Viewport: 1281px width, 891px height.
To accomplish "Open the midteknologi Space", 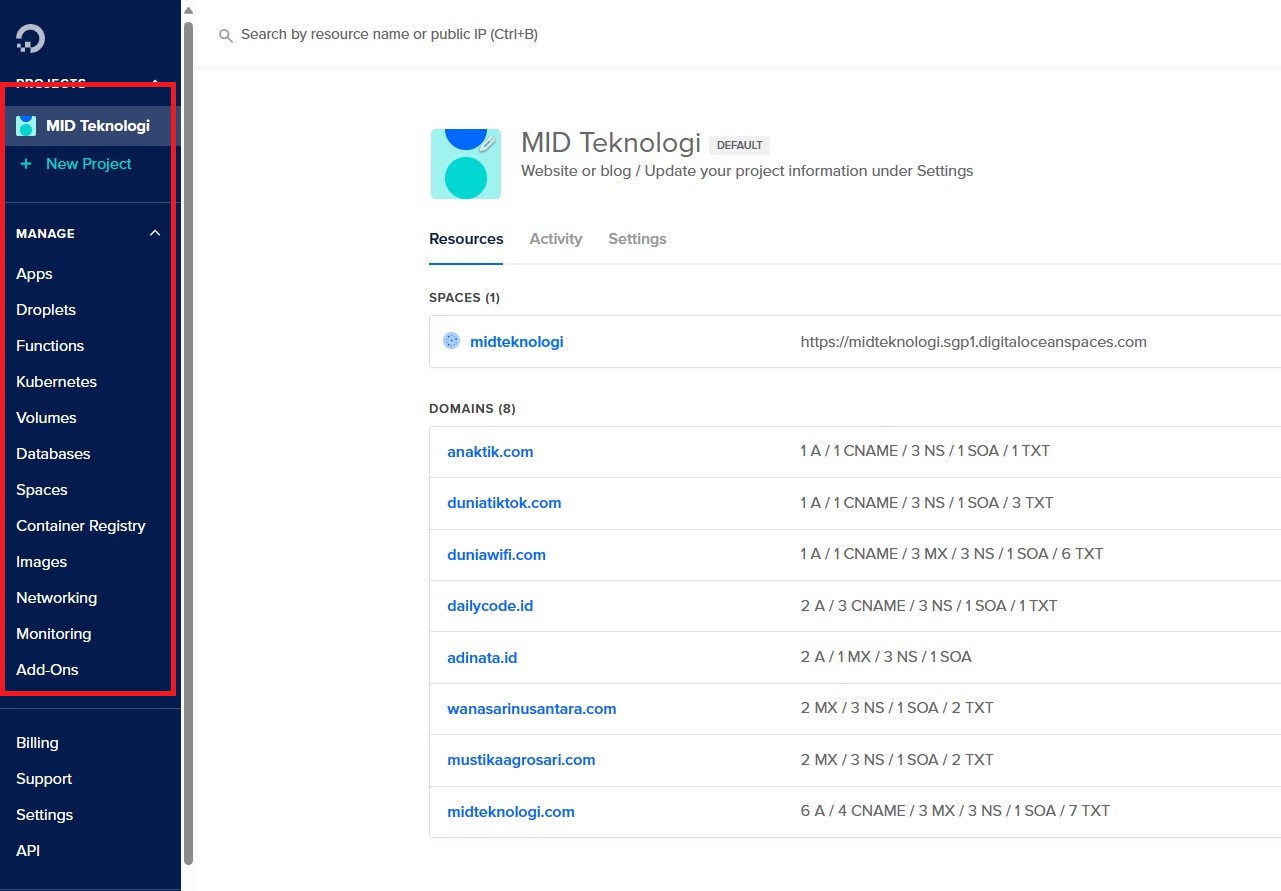I will click(x=516, y=341).
